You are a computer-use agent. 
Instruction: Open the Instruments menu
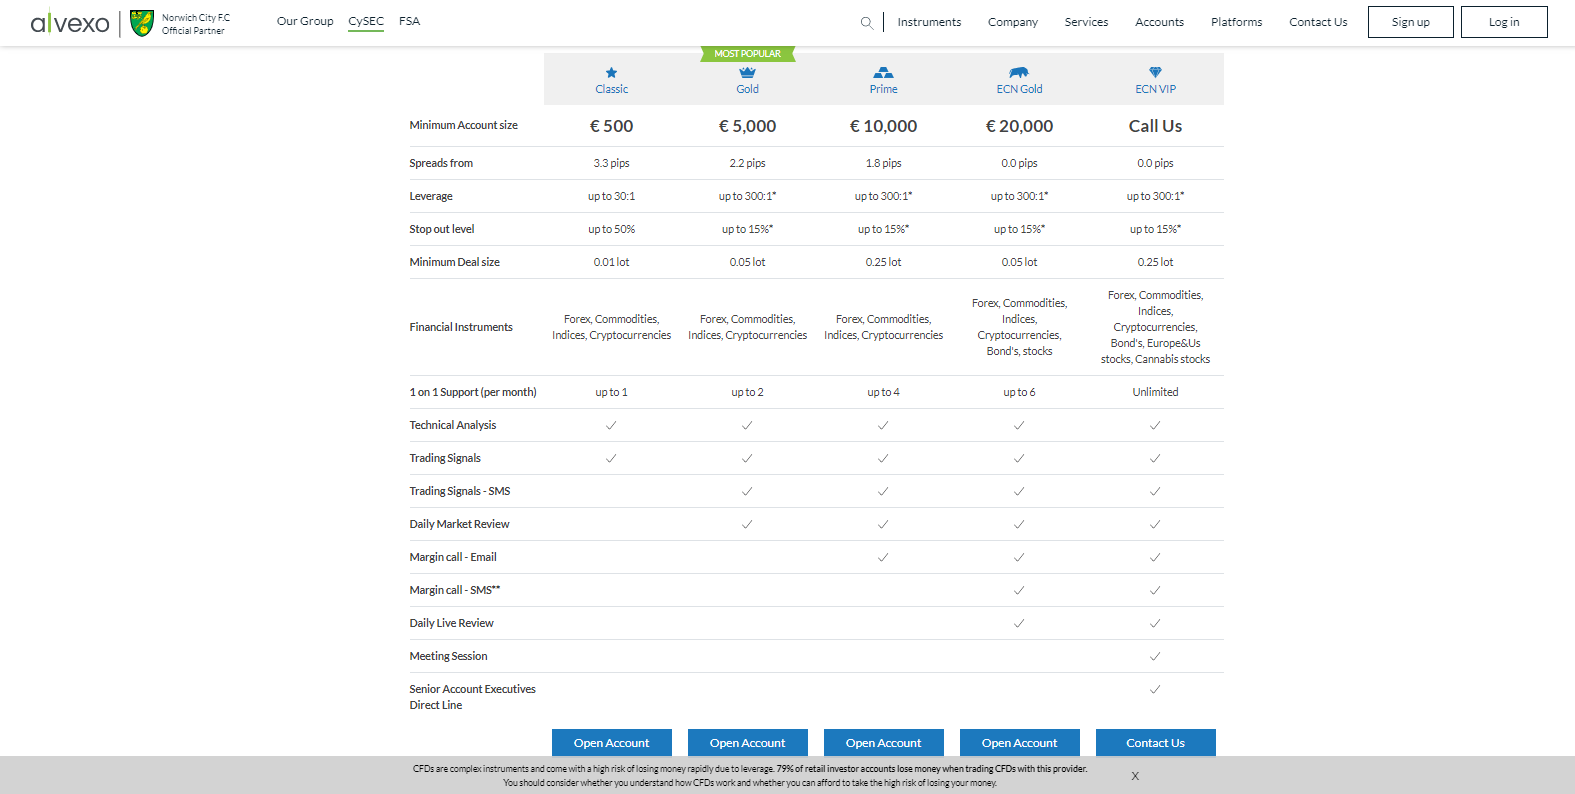pyautogui.click(x=929, y=22)
